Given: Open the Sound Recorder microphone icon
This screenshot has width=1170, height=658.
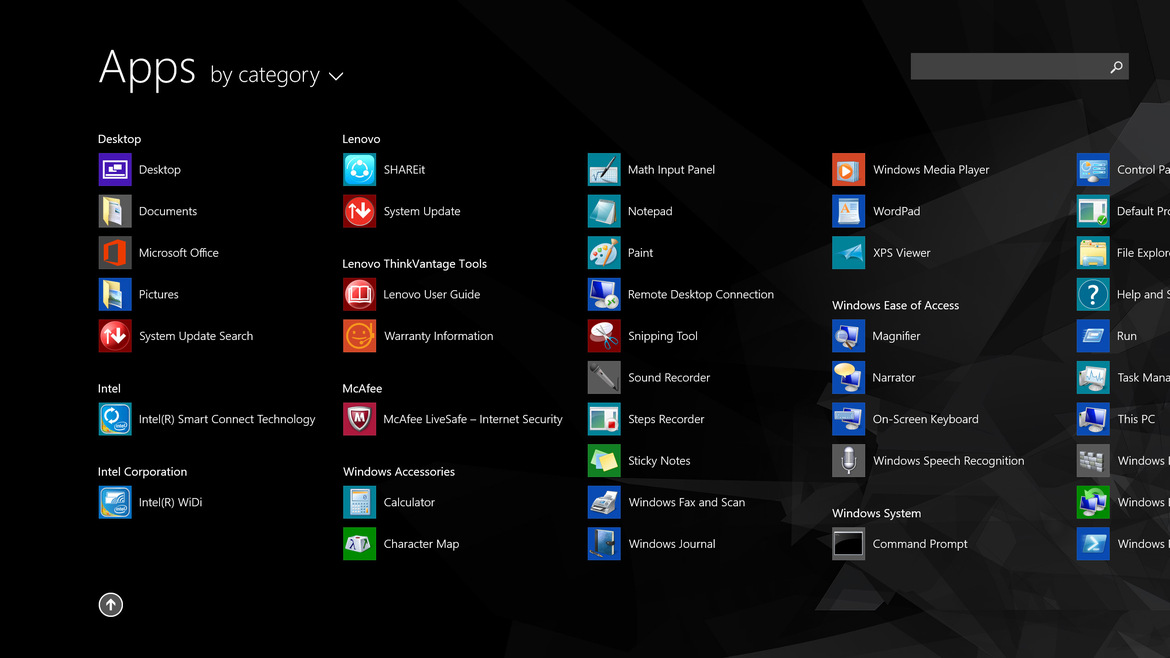Looking at the screenshot, I should 604,377.
